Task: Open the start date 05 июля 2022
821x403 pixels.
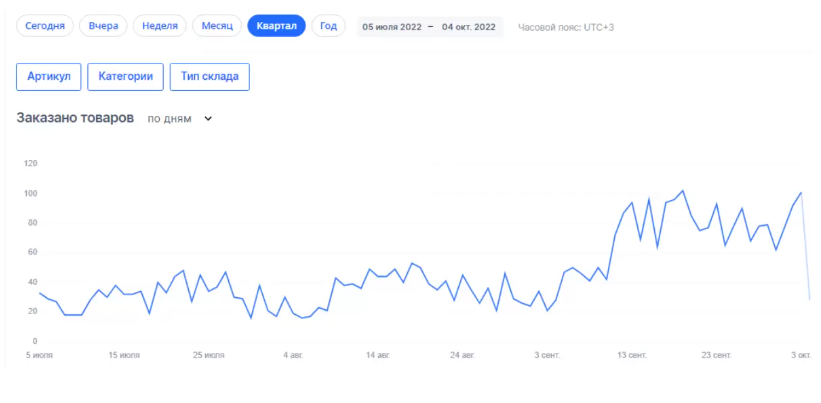Action: click(391, 27)
